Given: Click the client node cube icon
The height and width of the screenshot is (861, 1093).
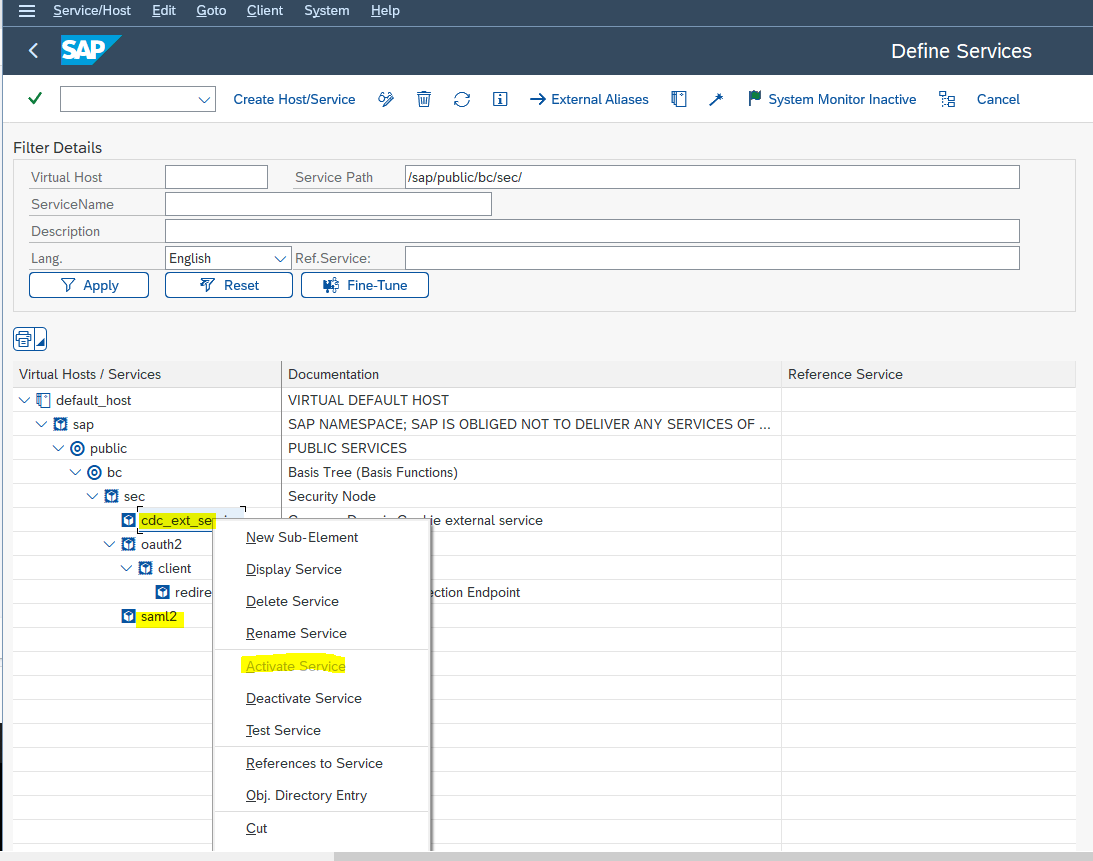Looking at the screenshot, I should (145, 568).
